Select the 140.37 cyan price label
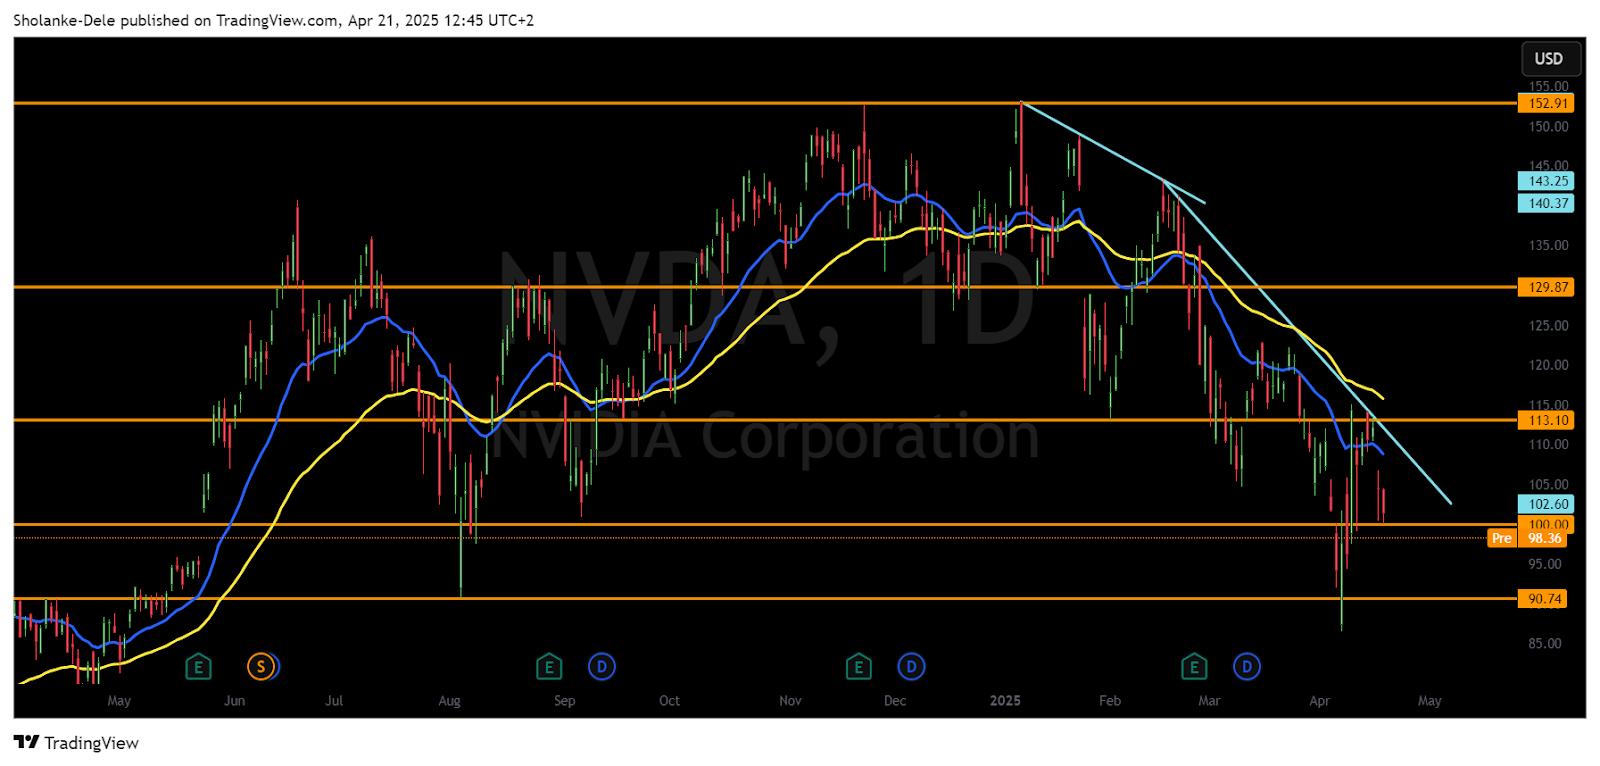This screenshot has height=766, width=1600. (x=1546, y=203)
